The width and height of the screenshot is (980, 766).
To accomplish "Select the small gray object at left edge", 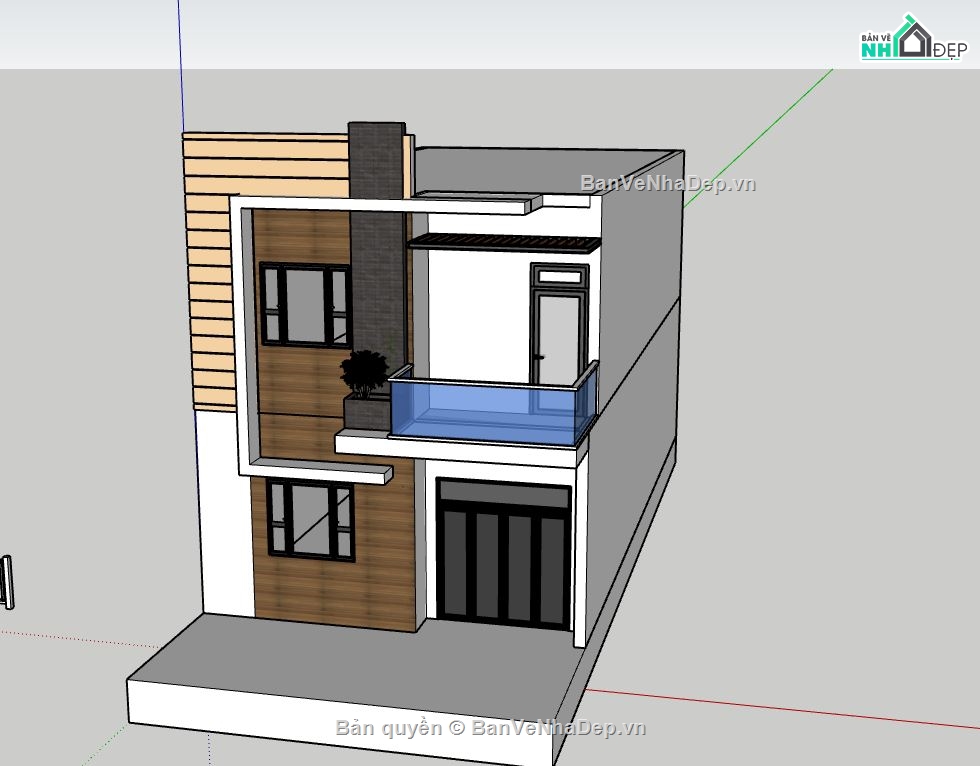I will 7,582.
